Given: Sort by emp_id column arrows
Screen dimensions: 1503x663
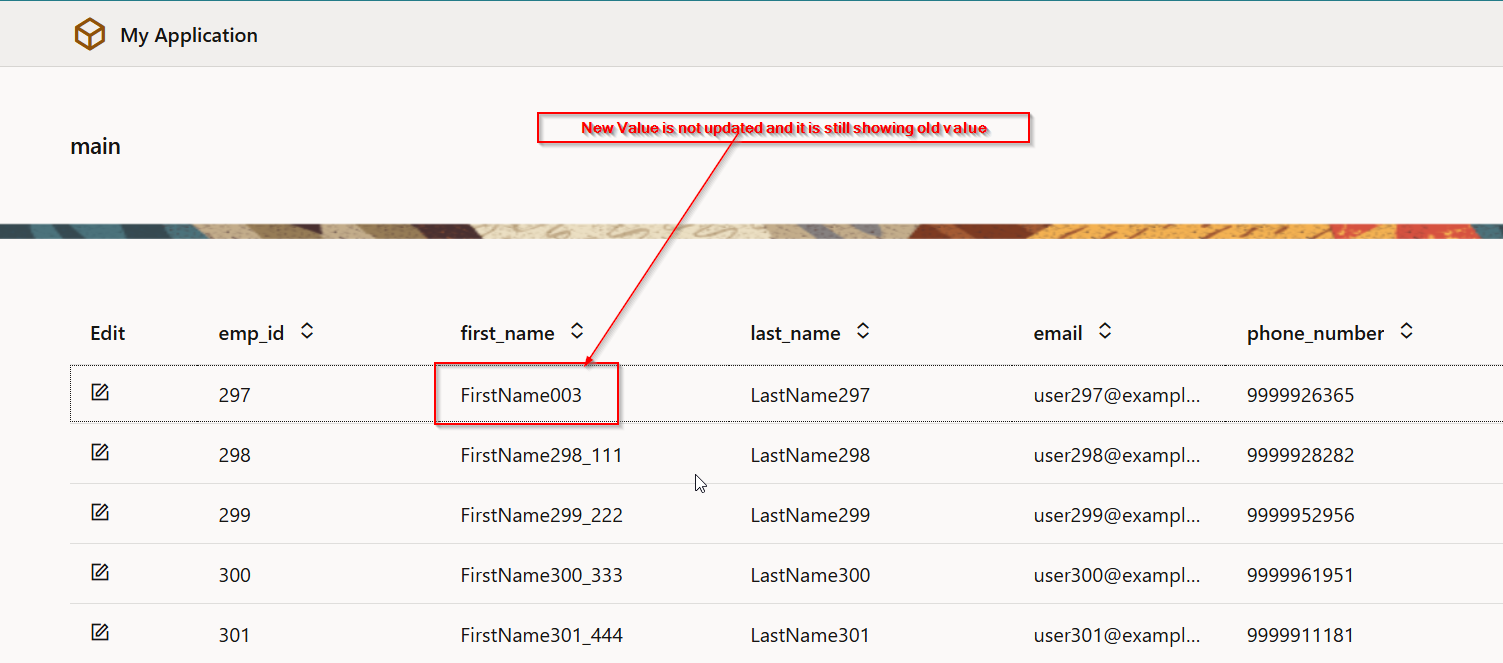Looking at the screenshot, I should coord(307,331).
